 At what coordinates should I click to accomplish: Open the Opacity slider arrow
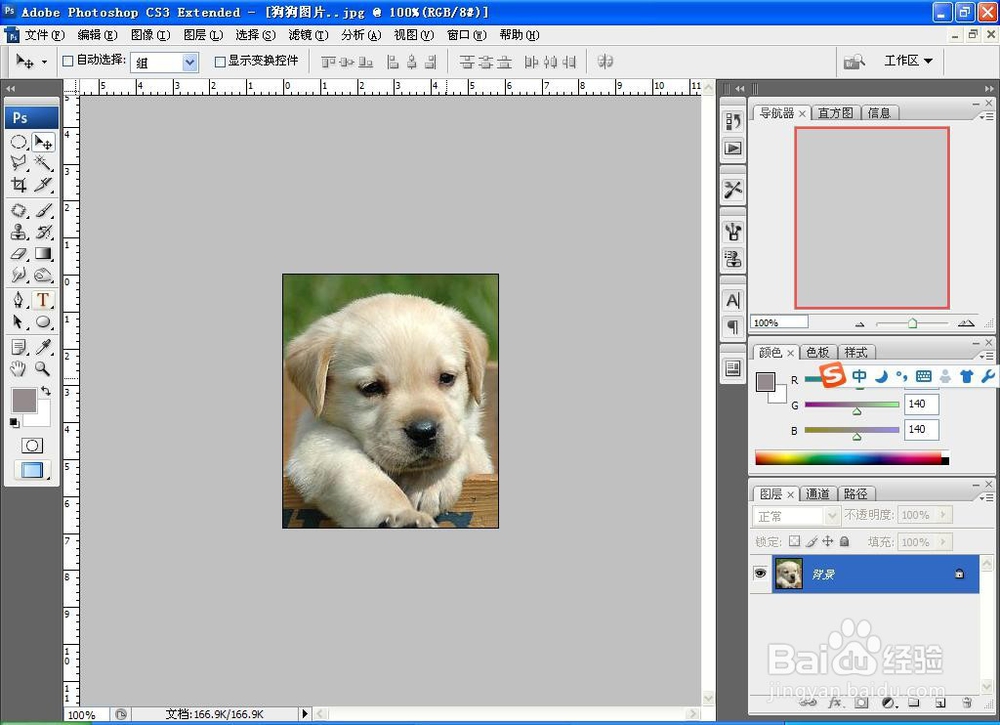pos(943,515)
